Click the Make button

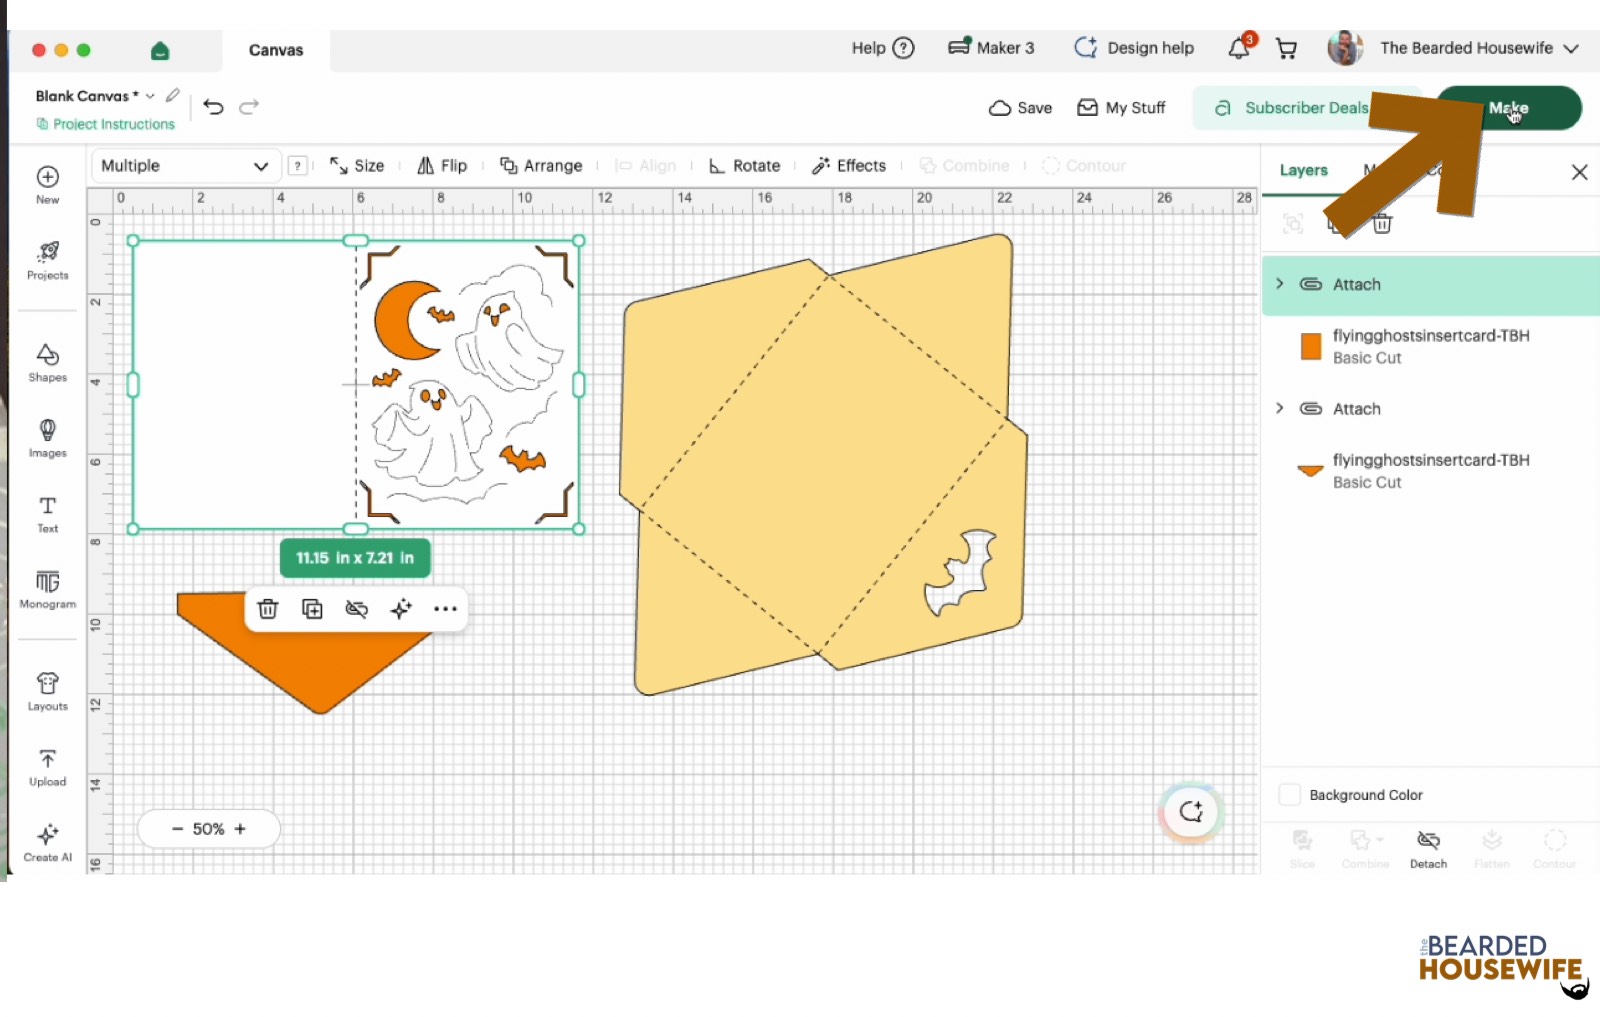click(1509, 108)
